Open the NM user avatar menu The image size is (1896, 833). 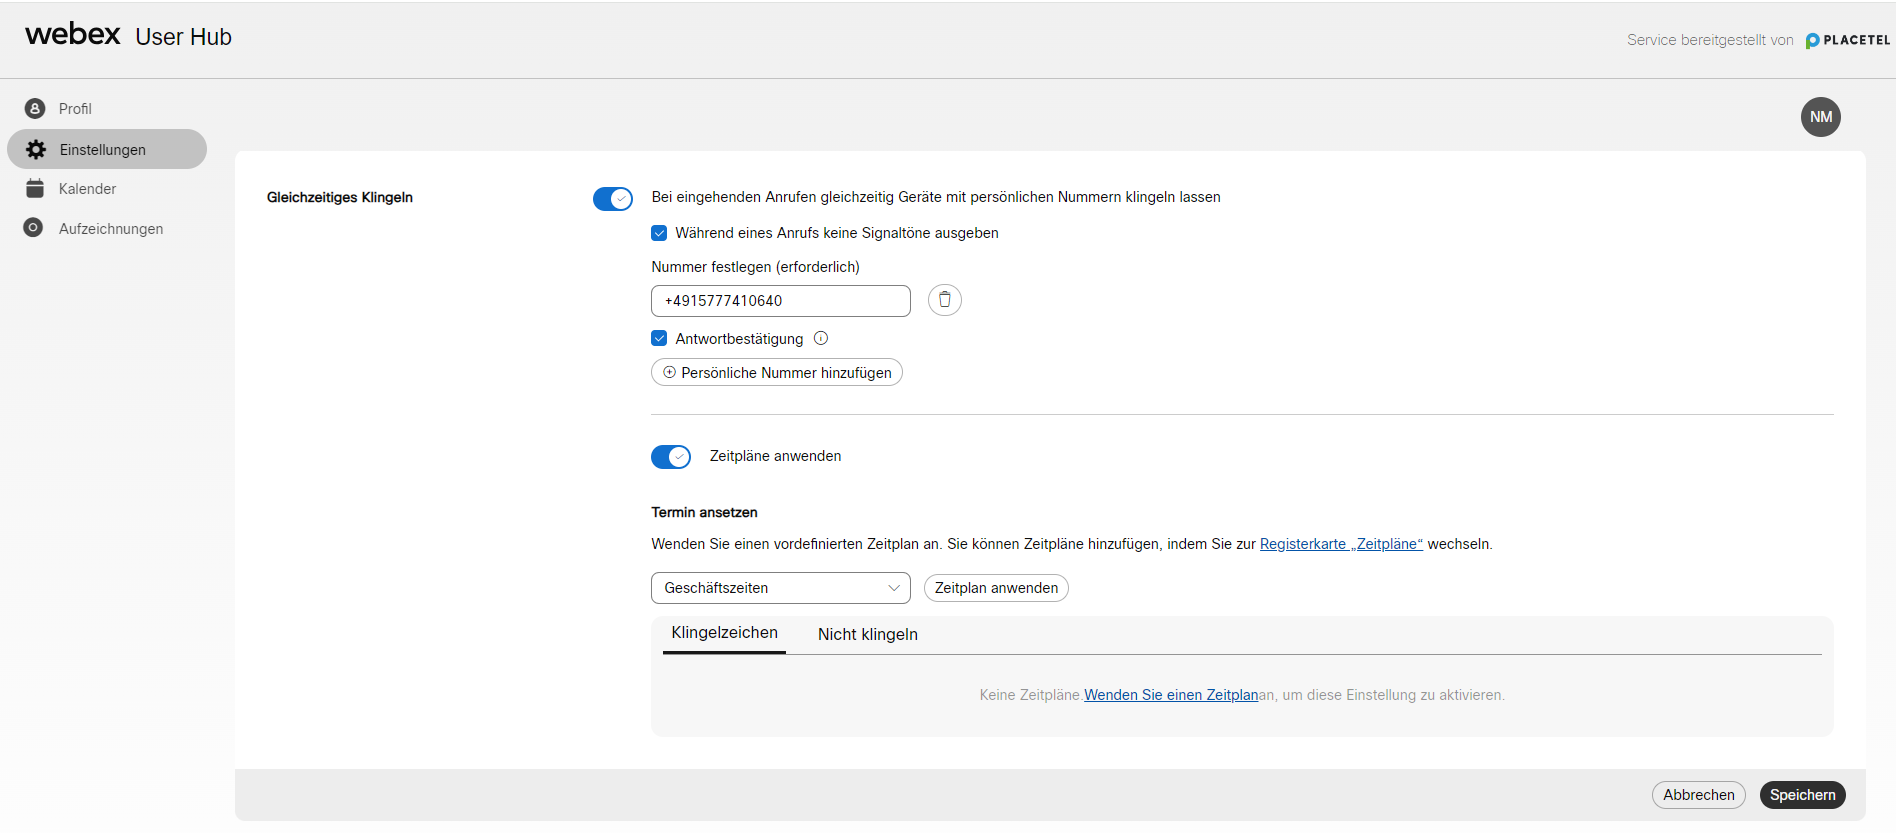tap(1820, 117)
